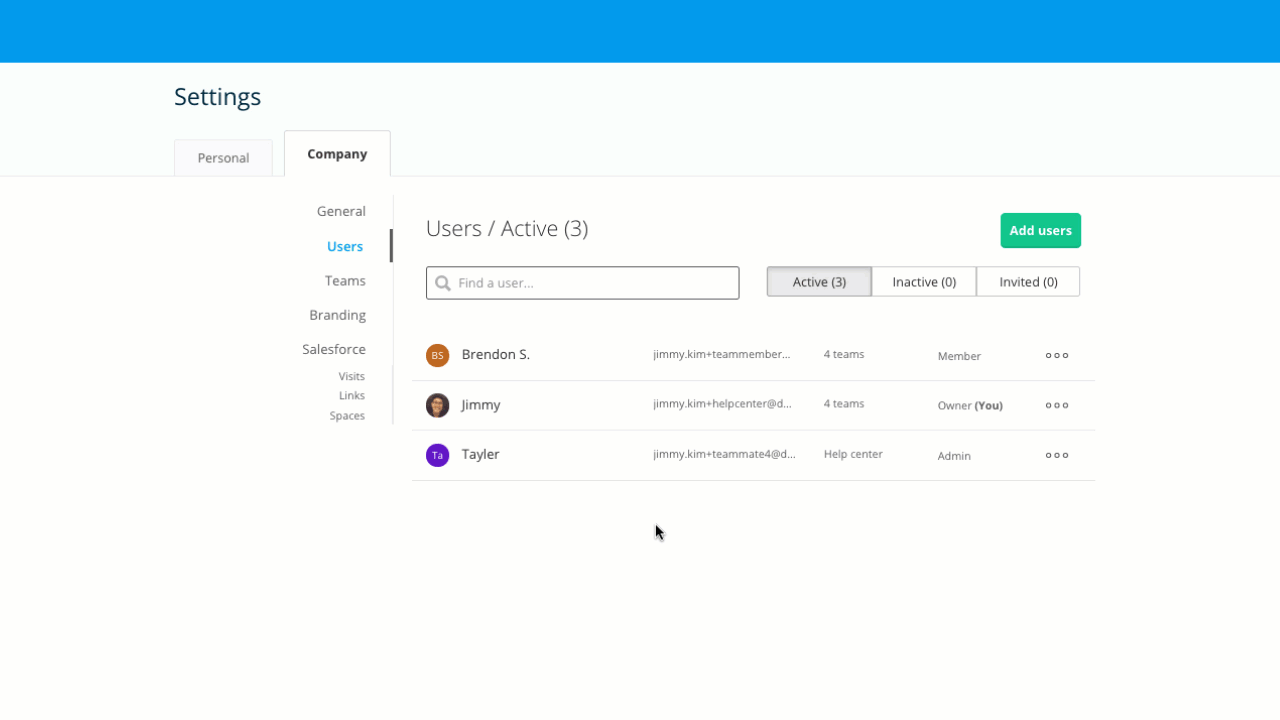Click Tayler's purple avatar icon
This screenshot has width=1280, height=720.
[x=437, y=454]
